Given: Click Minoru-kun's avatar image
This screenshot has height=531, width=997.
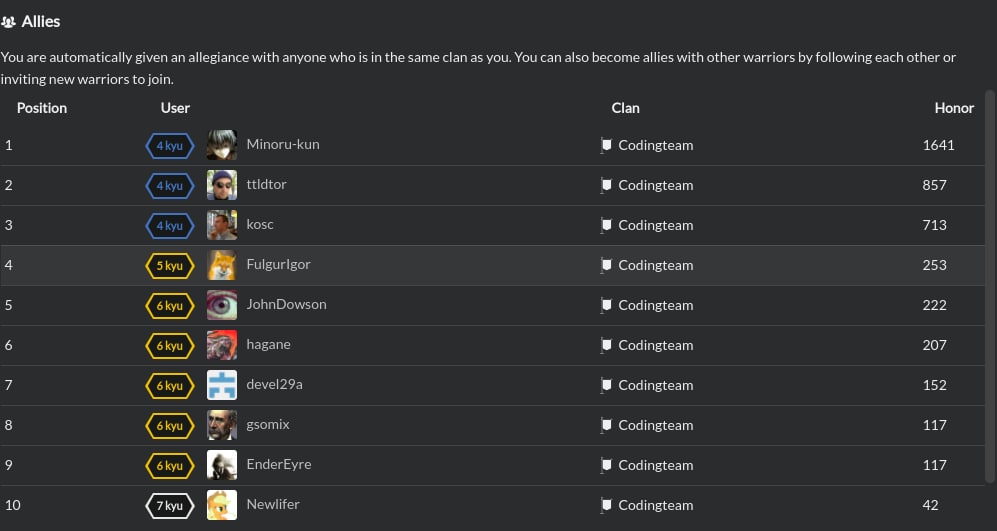Looking at the screenshot, I should pyautogui.click(x=222, y=145).
